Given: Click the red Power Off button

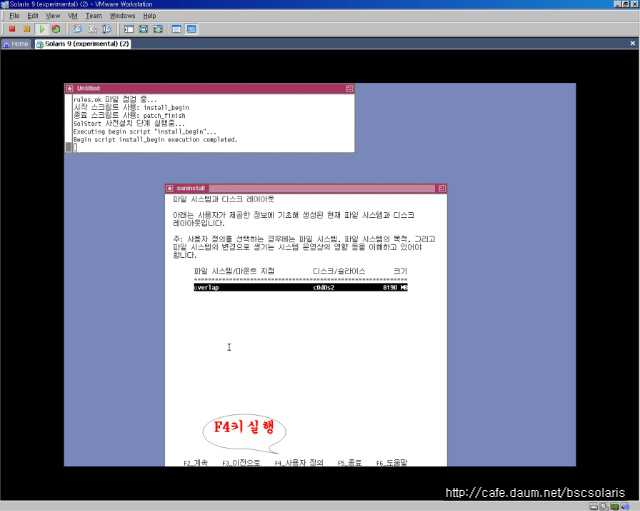Looking at the screenshot, I should pyautogui.click(x=12, y=29).
